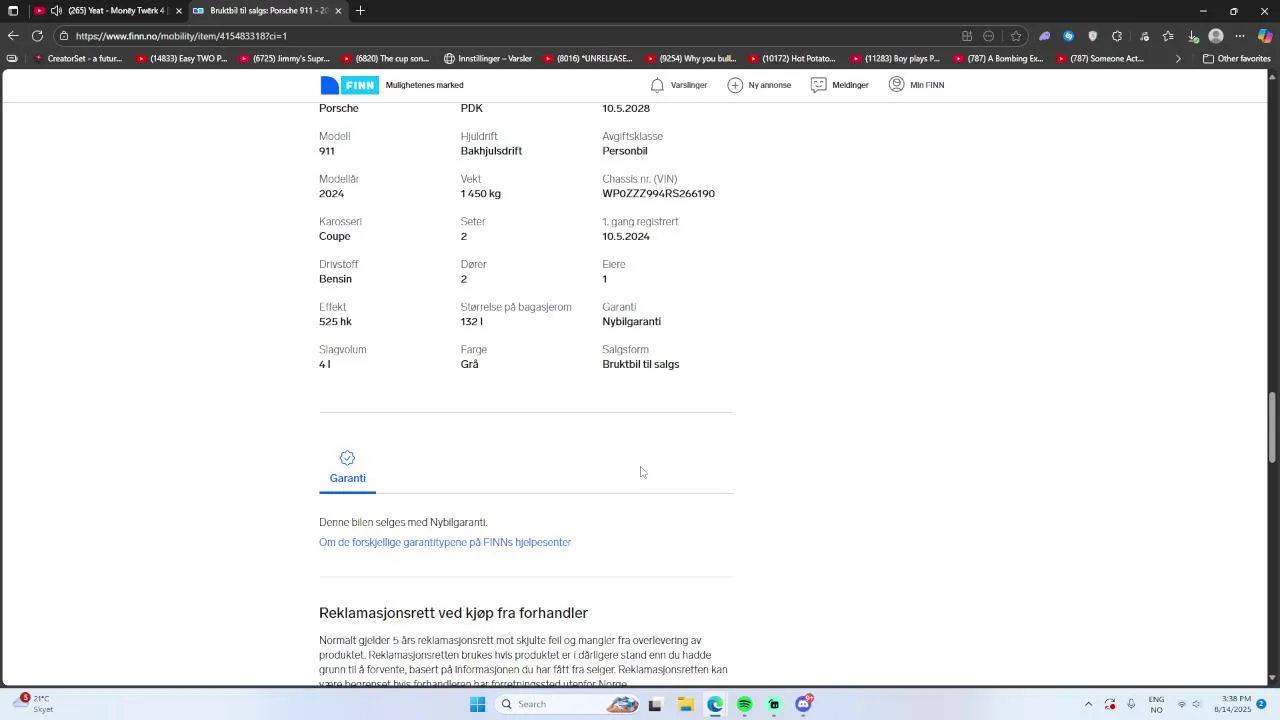This screenshot has width=1280, height=720.
Task: Open Boy plays P... bookmark
Action: tap(895, 59)
